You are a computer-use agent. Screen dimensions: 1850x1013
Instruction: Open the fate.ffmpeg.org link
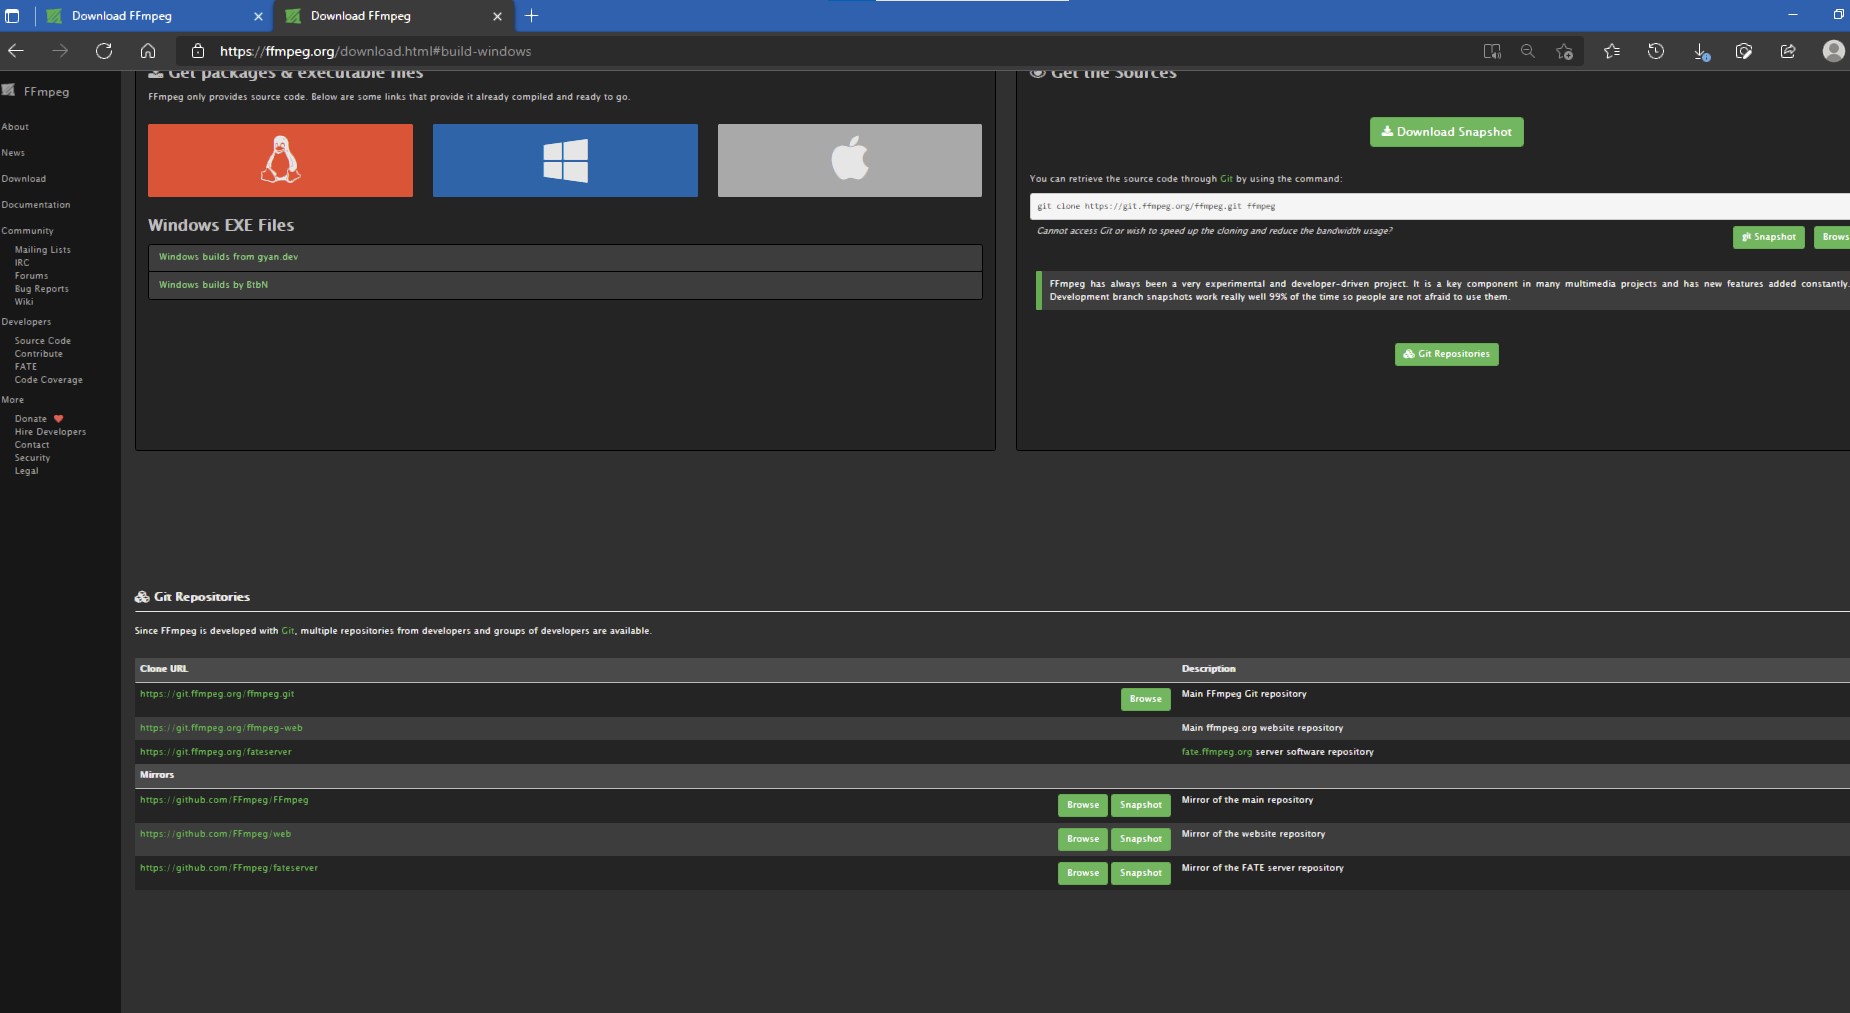coord(1216,752)
